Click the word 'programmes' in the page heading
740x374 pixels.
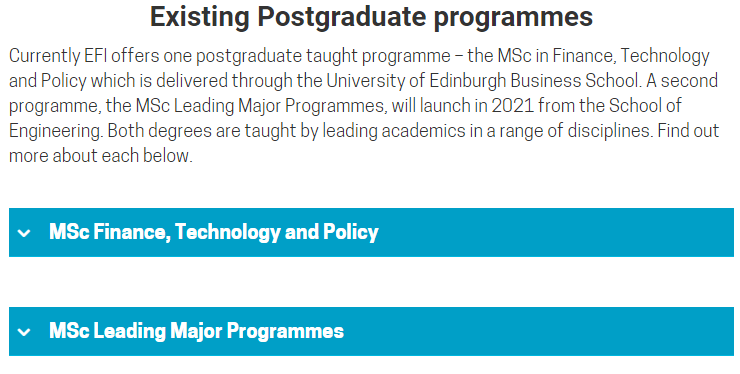tap(513, 18)
